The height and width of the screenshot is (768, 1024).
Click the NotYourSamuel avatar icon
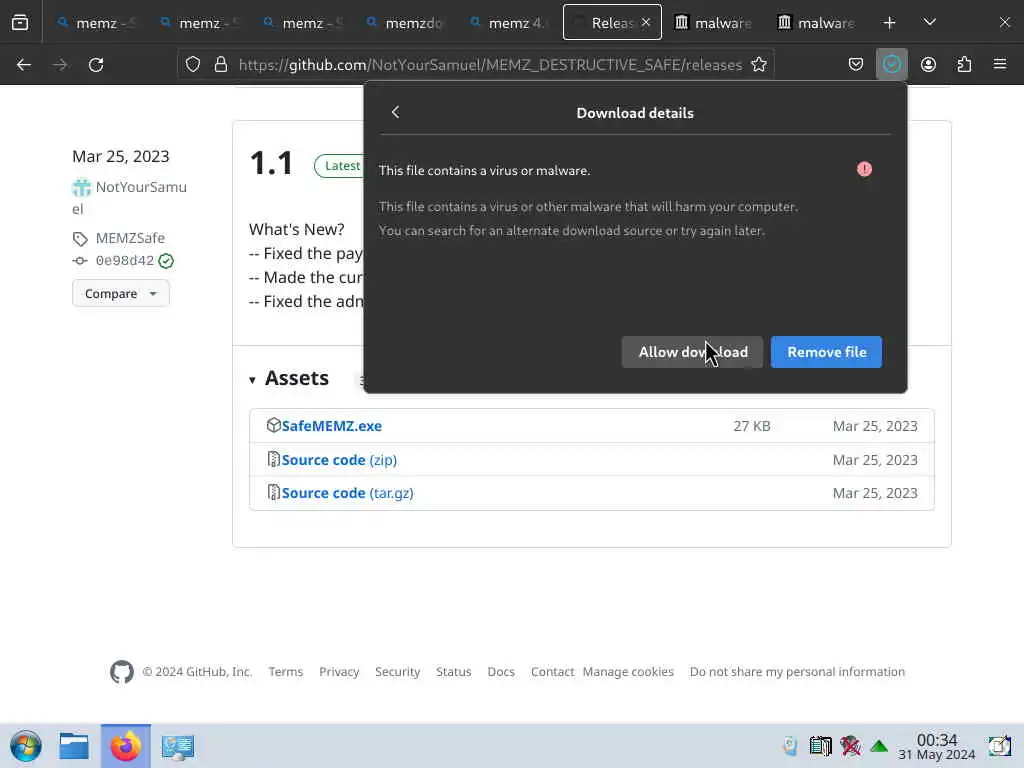pyautogui.click(x=82, y=187)
